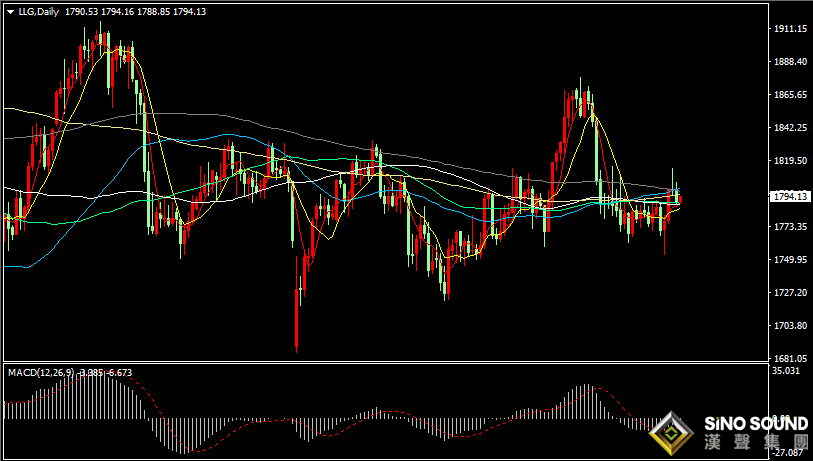
Task: Click the current price tag 1794.13 on axis
Action: click(791, 197)
